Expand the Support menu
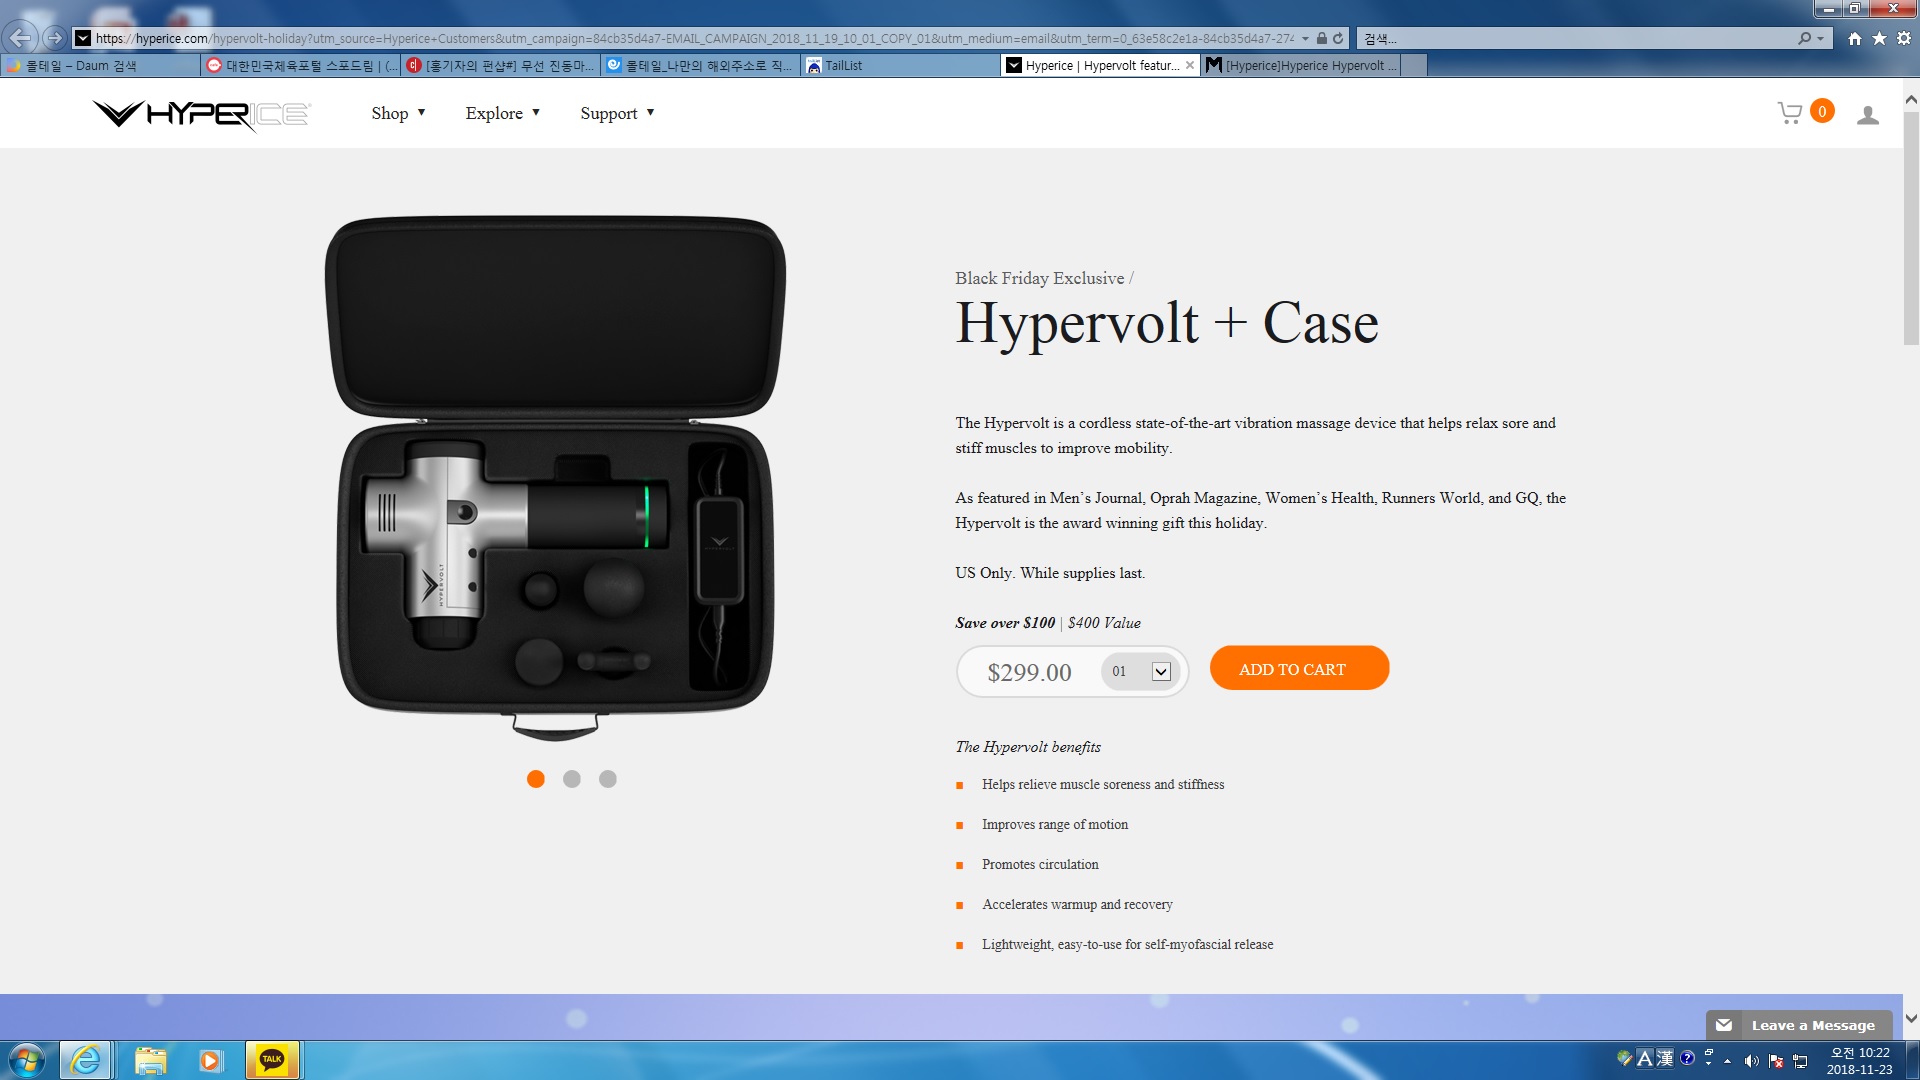This screenshot has height=1080, width=1920. 617,113
